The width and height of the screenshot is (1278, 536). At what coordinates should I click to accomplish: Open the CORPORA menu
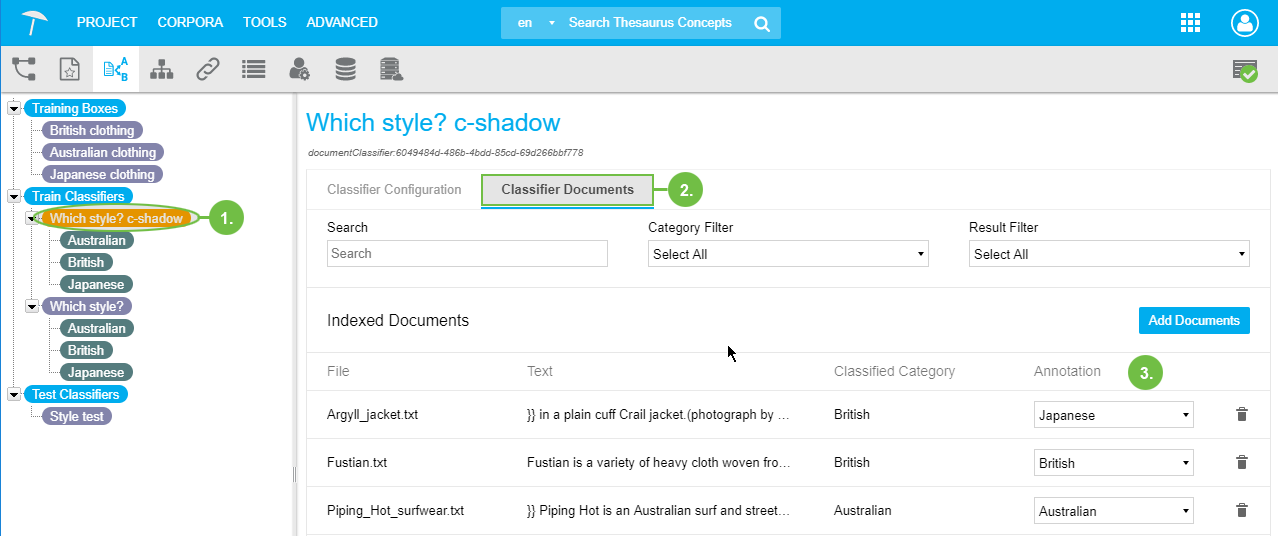pyautogui.click(x=190, y=22)
